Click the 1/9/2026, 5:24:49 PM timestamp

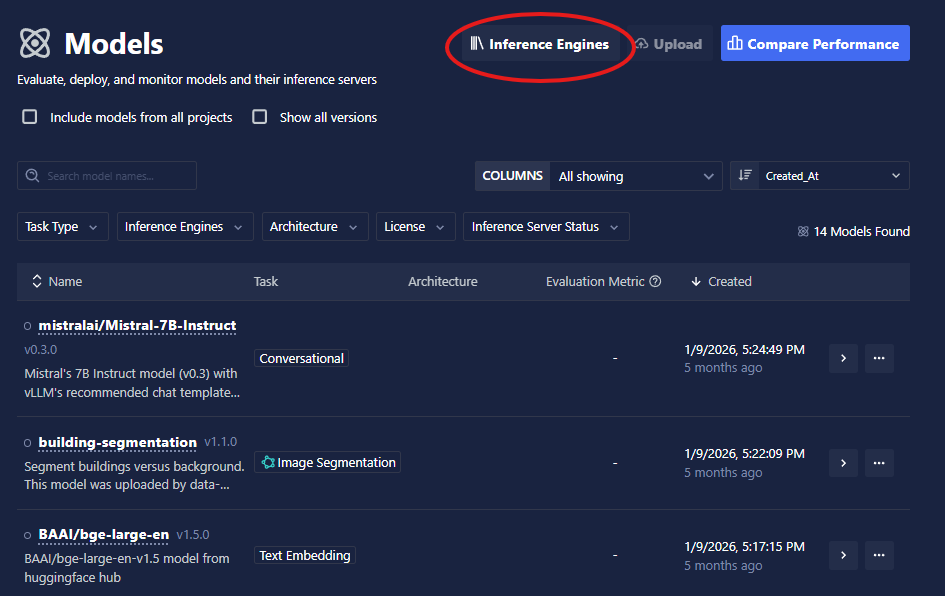pos(744,350)
